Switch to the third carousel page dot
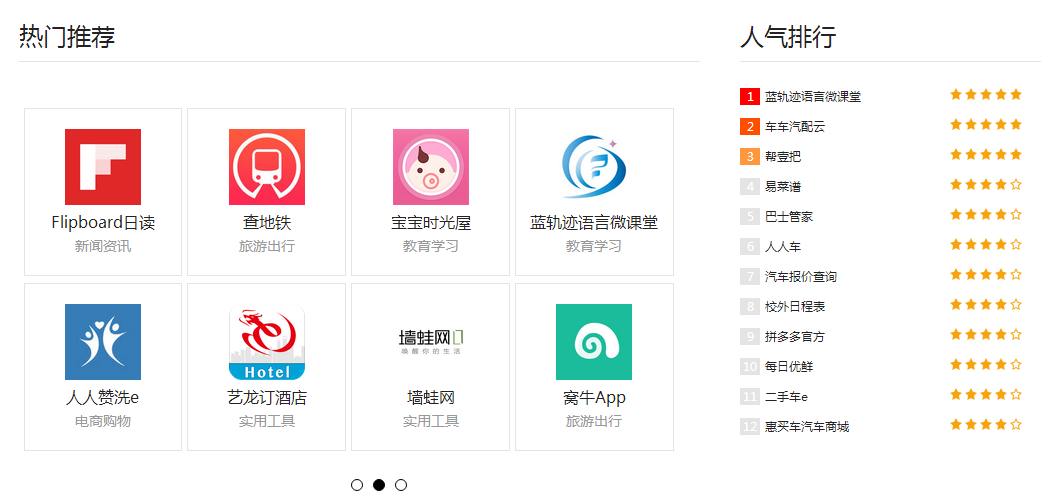The height and width of the screenshot is (504, 1057). coord(401,485)
